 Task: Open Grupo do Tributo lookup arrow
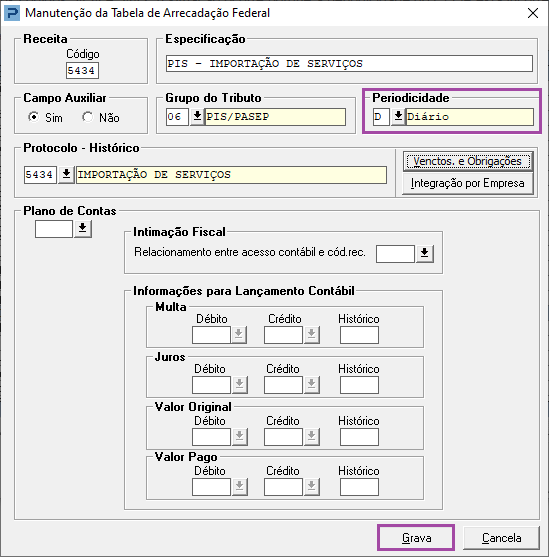click(x=197, y=117)
